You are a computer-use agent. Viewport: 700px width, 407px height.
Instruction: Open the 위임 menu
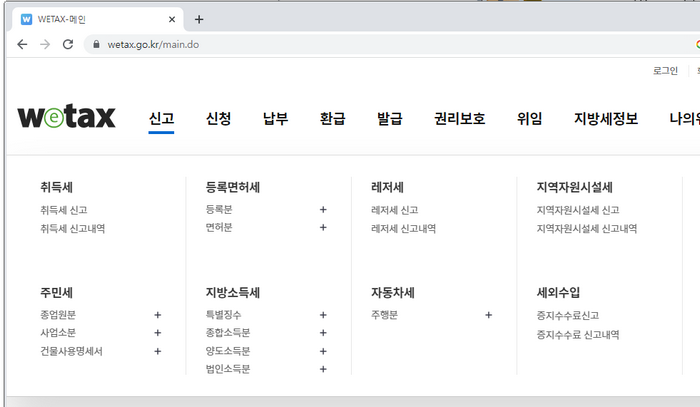coord(529,119)
